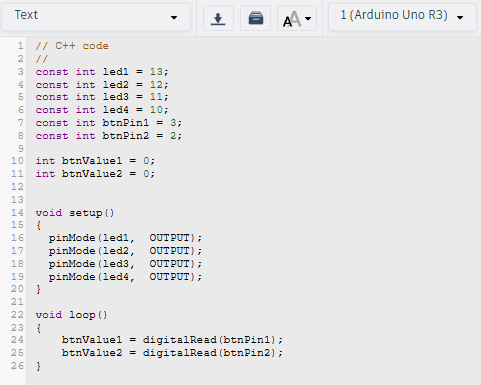Image resolution: width=481 pixels, height=385 pixels.
Task: Open the font size menu
Action: [297, 18]
